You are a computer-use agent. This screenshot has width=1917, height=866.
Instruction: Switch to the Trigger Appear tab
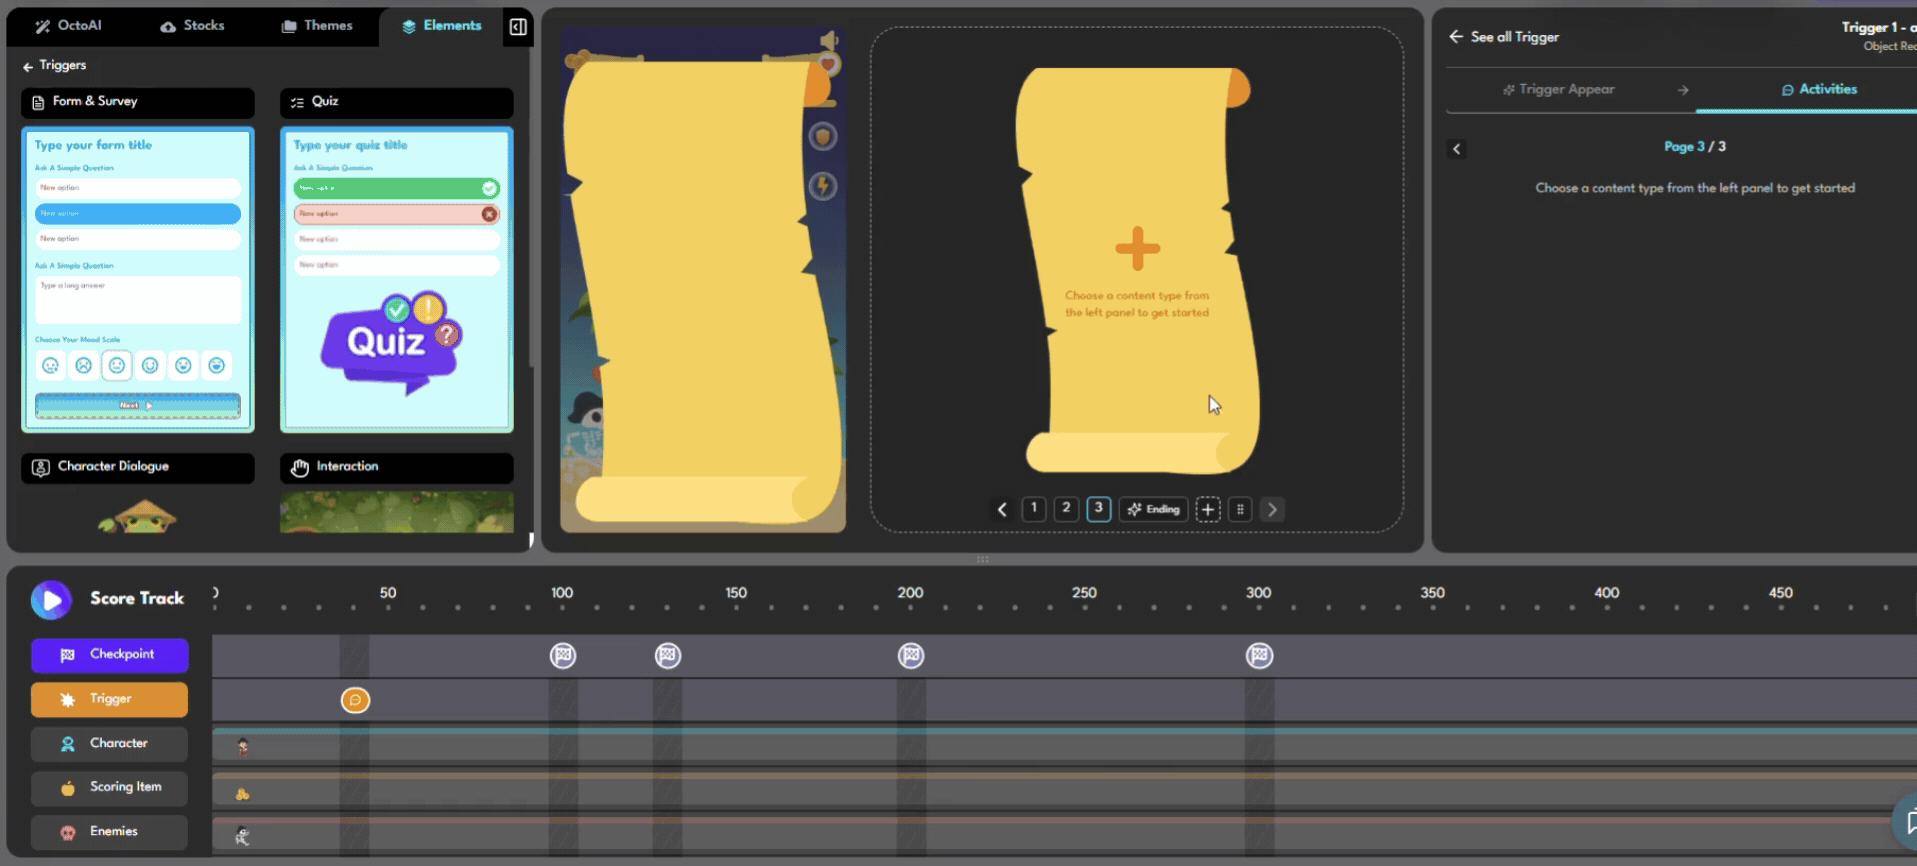coord(1558,90)
